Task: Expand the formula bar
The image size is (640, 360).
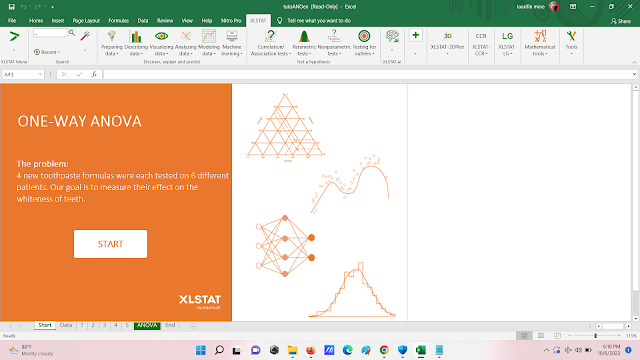Action: (634, 74)
